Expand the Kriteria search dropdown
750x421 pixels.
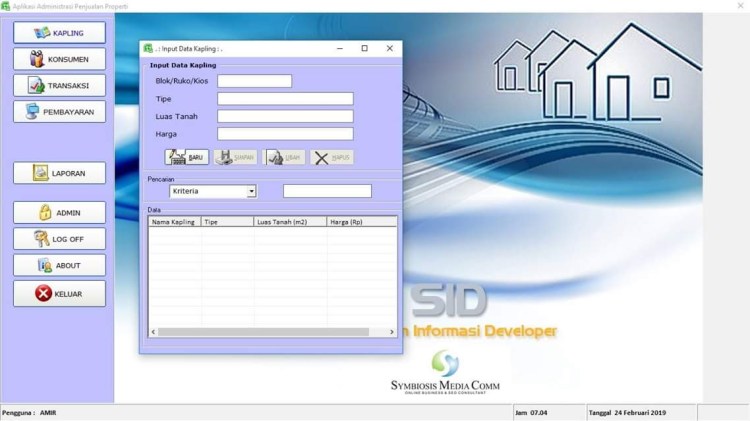pyautogui.click(x=252, y=191)
